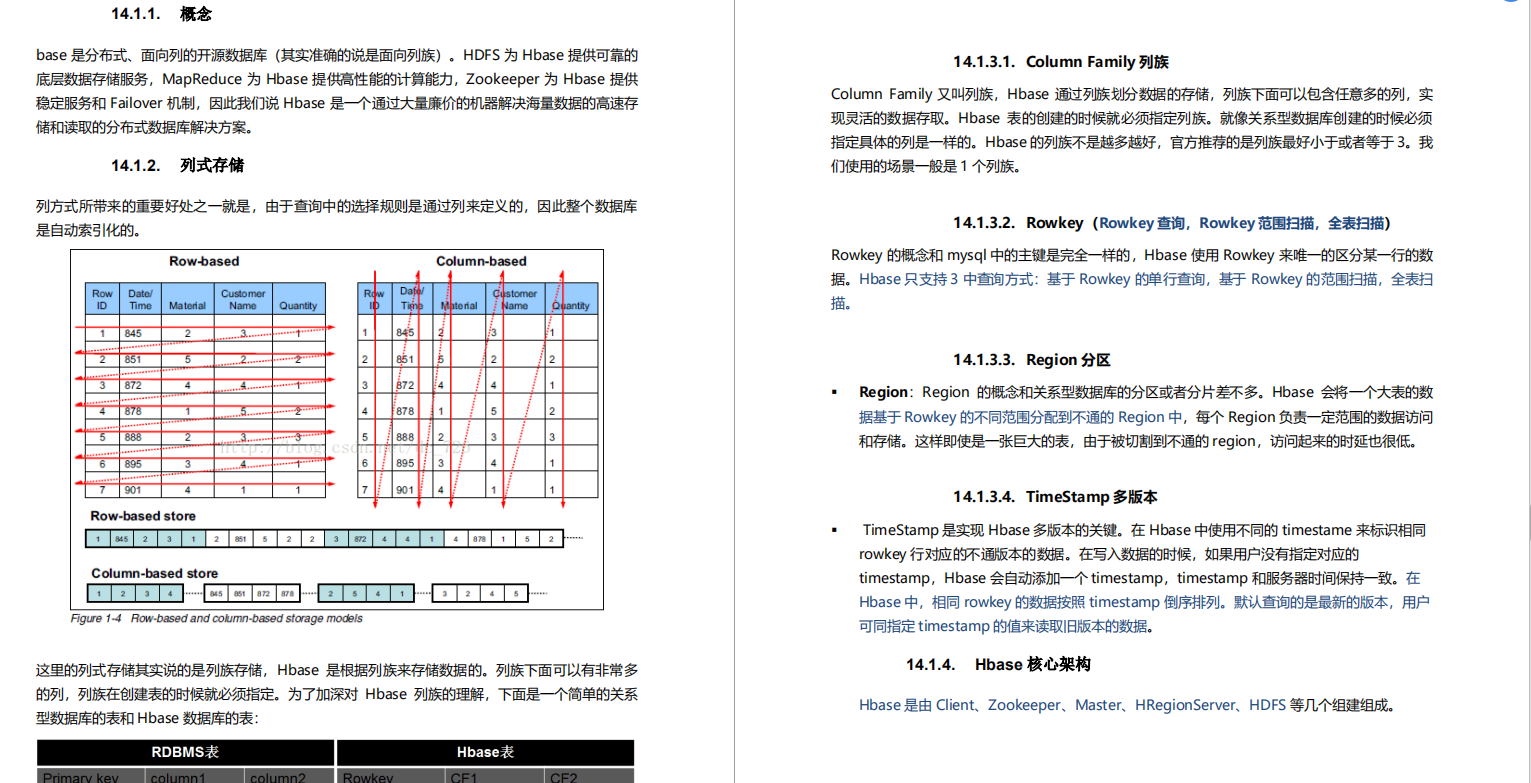Screen dimensions: 1531x783
Task: Select the "Rowkey" cell in Hbase table
Action: pyautogui.click(x=365, y=776)
